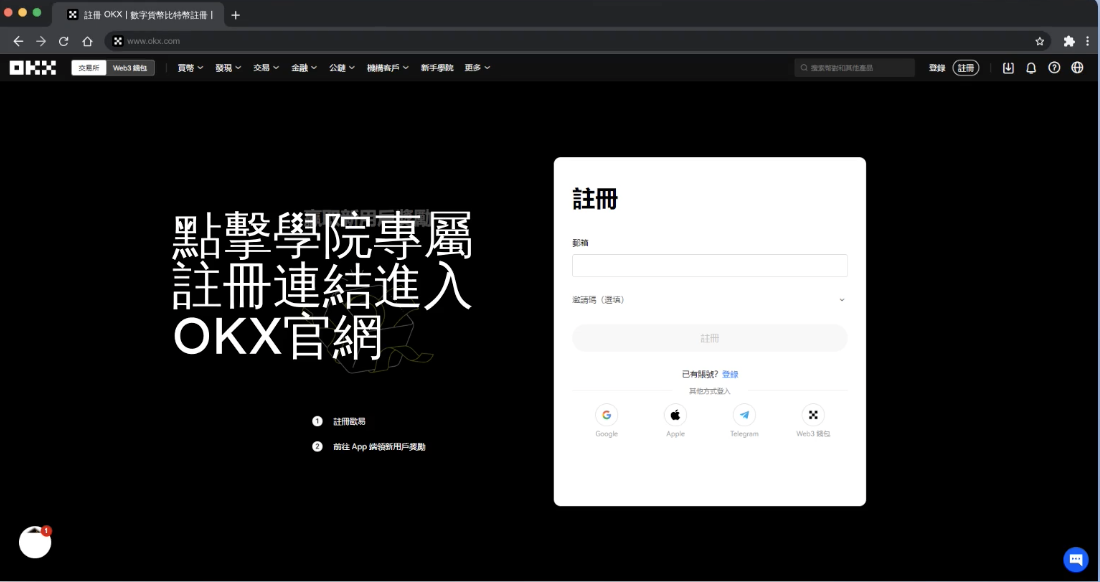The width and height of the screenshot is (1100, 582).
Task: Click the 其他方式登入 label
Action: (x=709, y=391)
